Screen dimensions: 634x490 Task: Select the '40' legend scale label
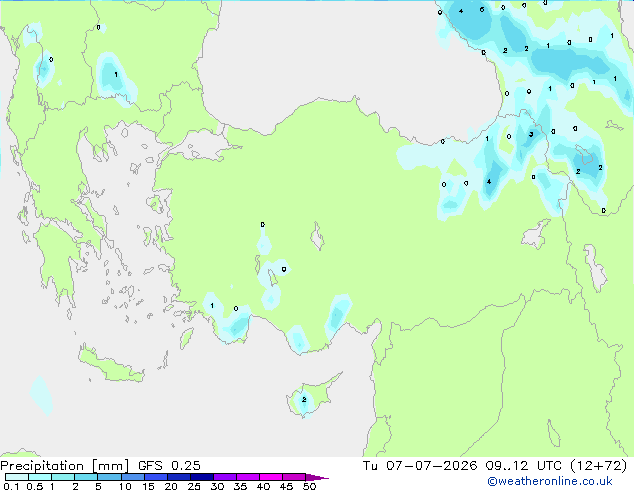click(263, 486)
